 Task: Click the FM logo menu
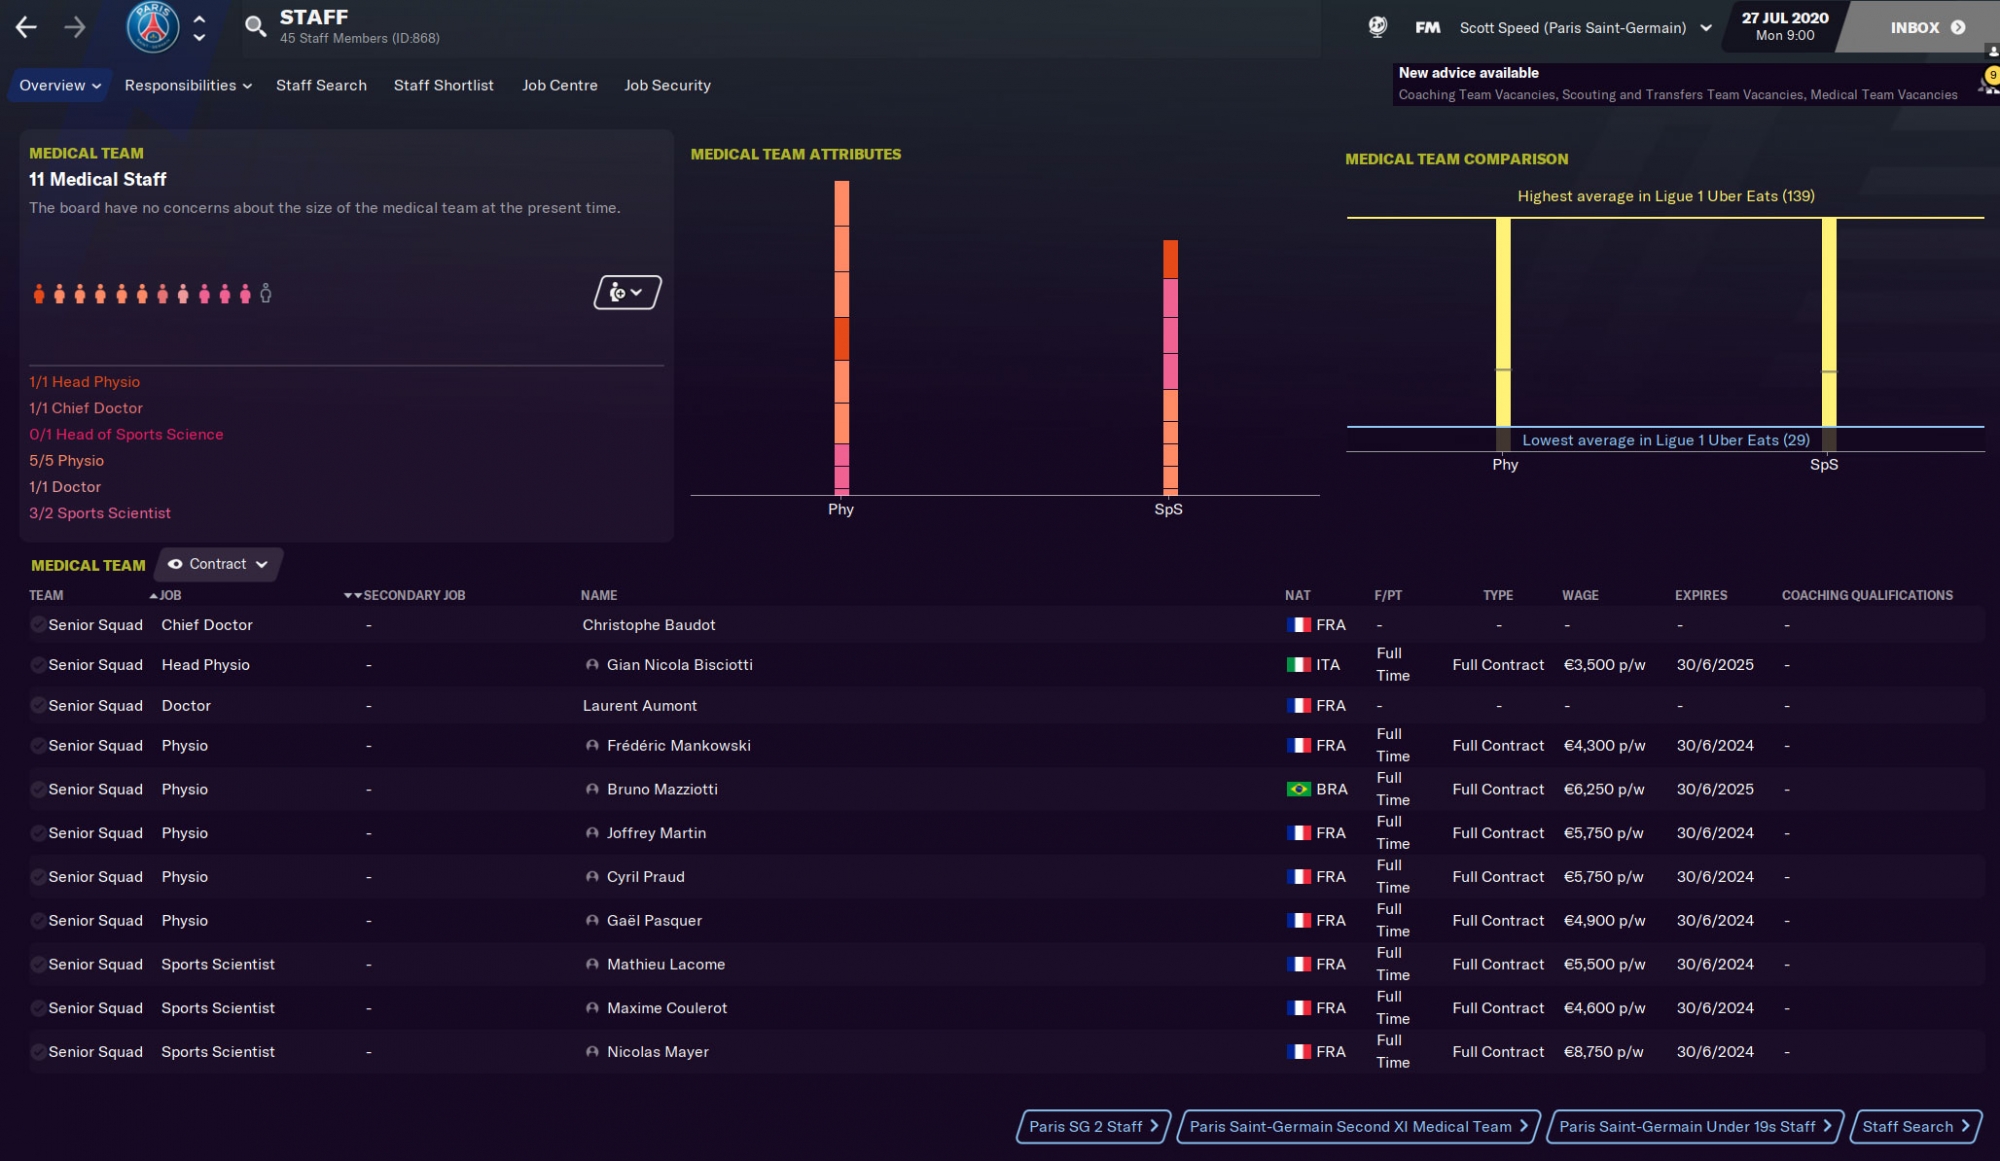[x=1428, y=28]
